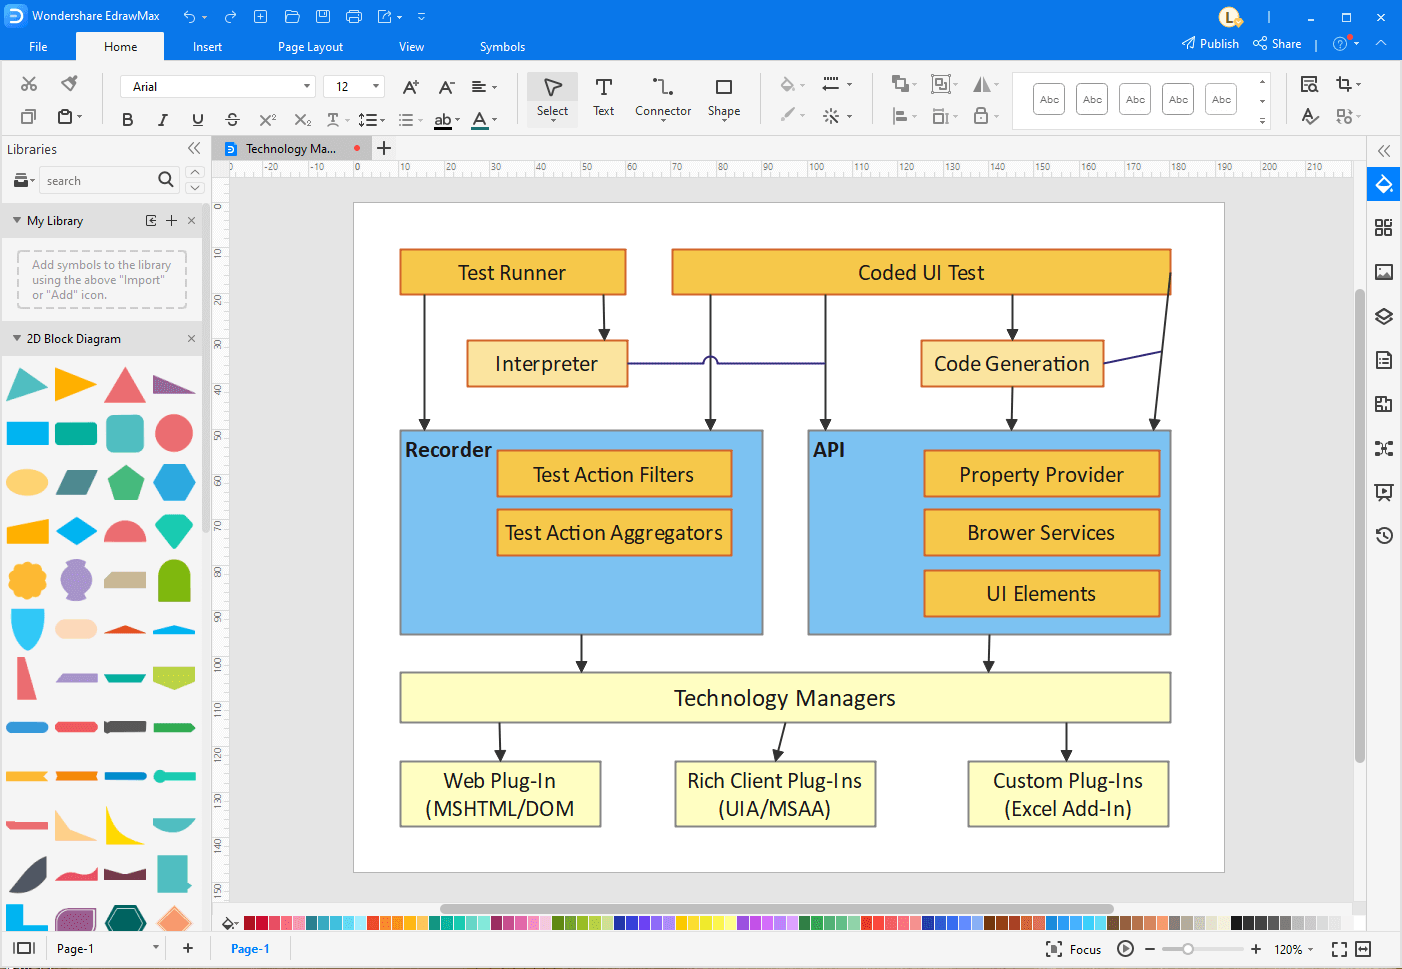
Task: Open the presentation panel icon on right sidebar
Action: (1383, 492)
